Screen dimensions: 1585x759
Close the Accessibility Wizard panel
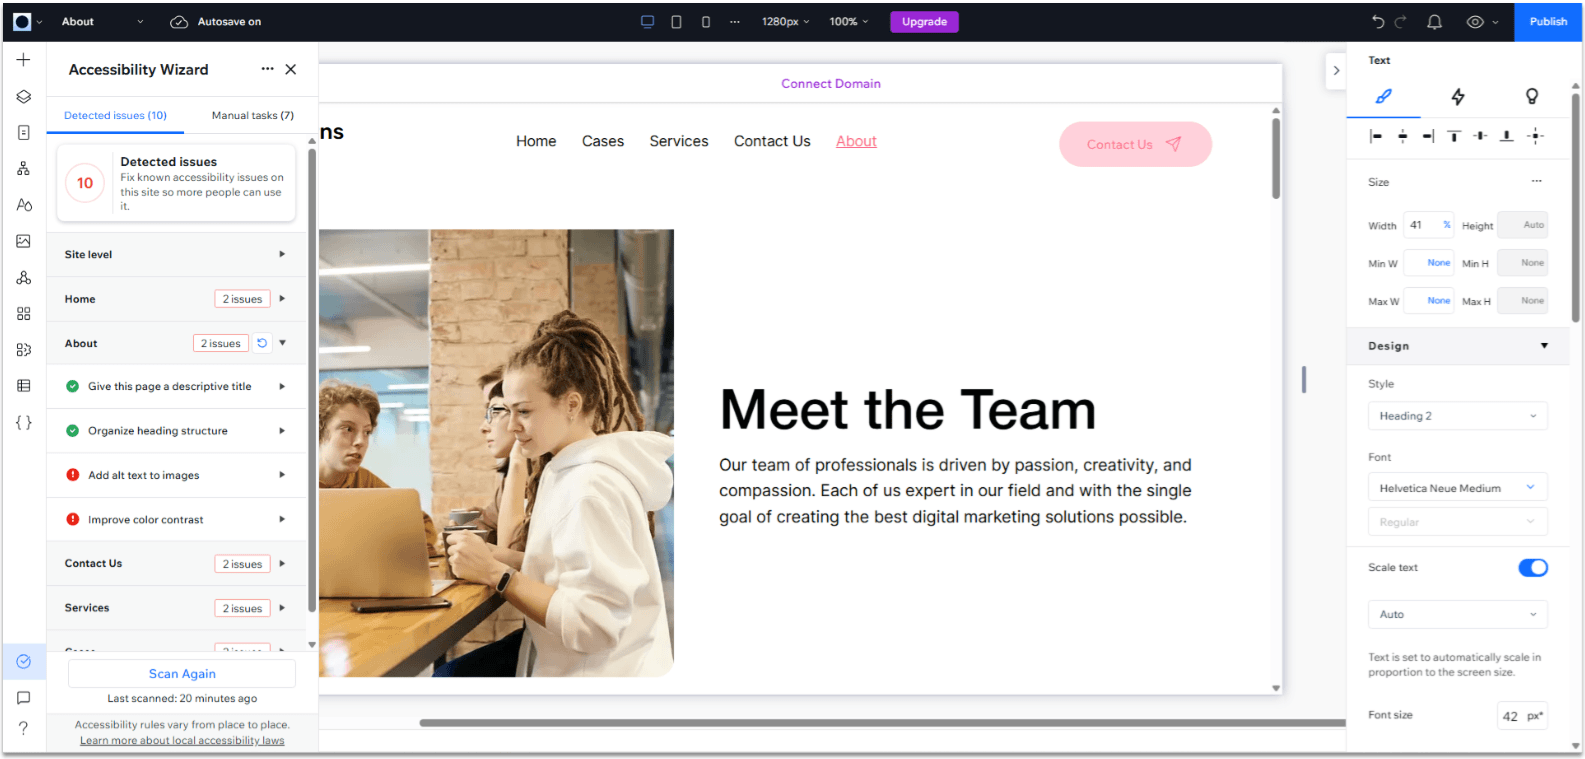tap(291, 69)
